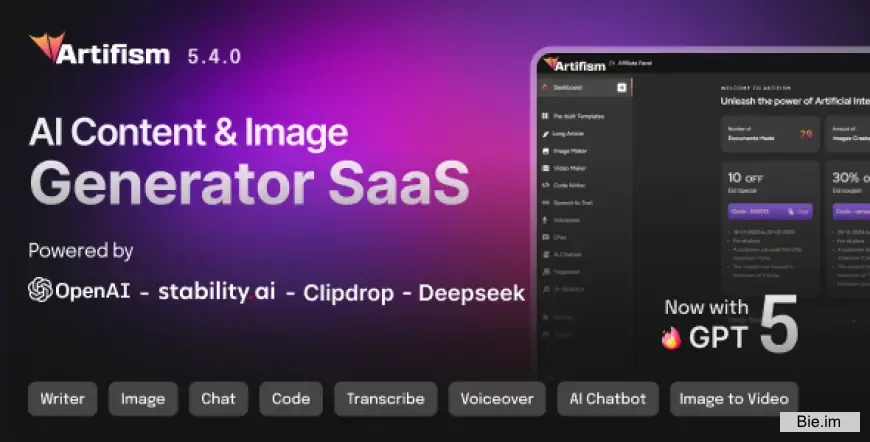Image resolution: width=870 pixels, height=442 pixels.
Task: Click the Artifism logo in the banner header
Action: pyautogui.click(x=100, y=49)
